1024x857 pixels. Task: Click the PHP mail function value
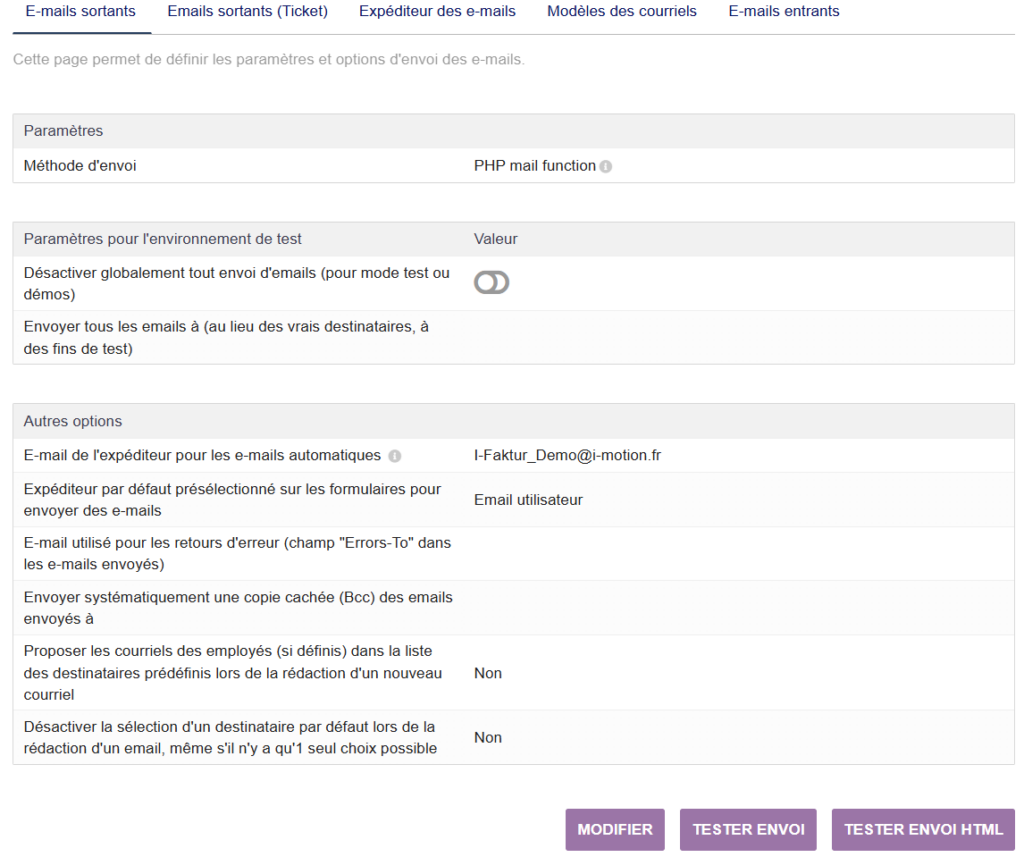click(x=534, y=166)
